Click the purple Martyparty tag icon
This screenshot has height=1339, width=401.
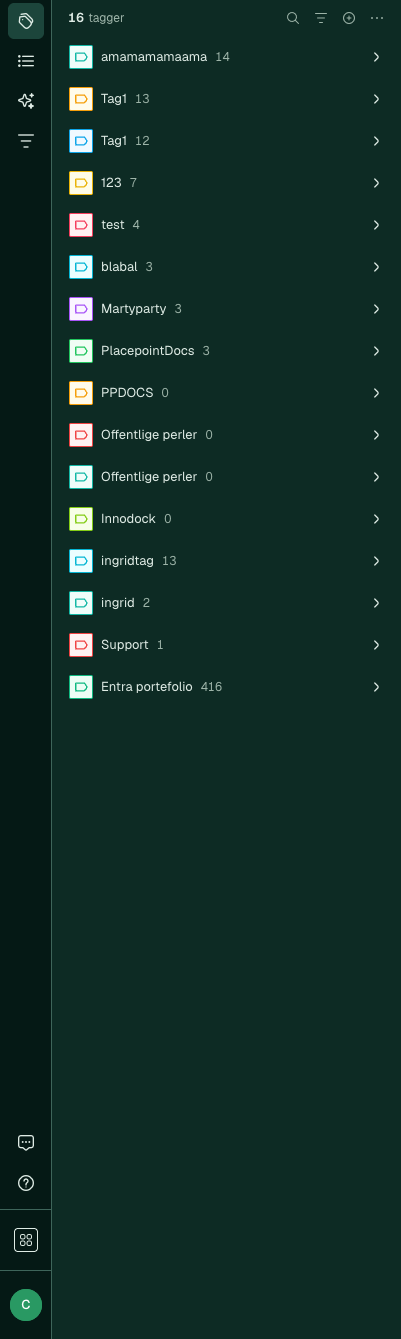click(x=81, y=309)
